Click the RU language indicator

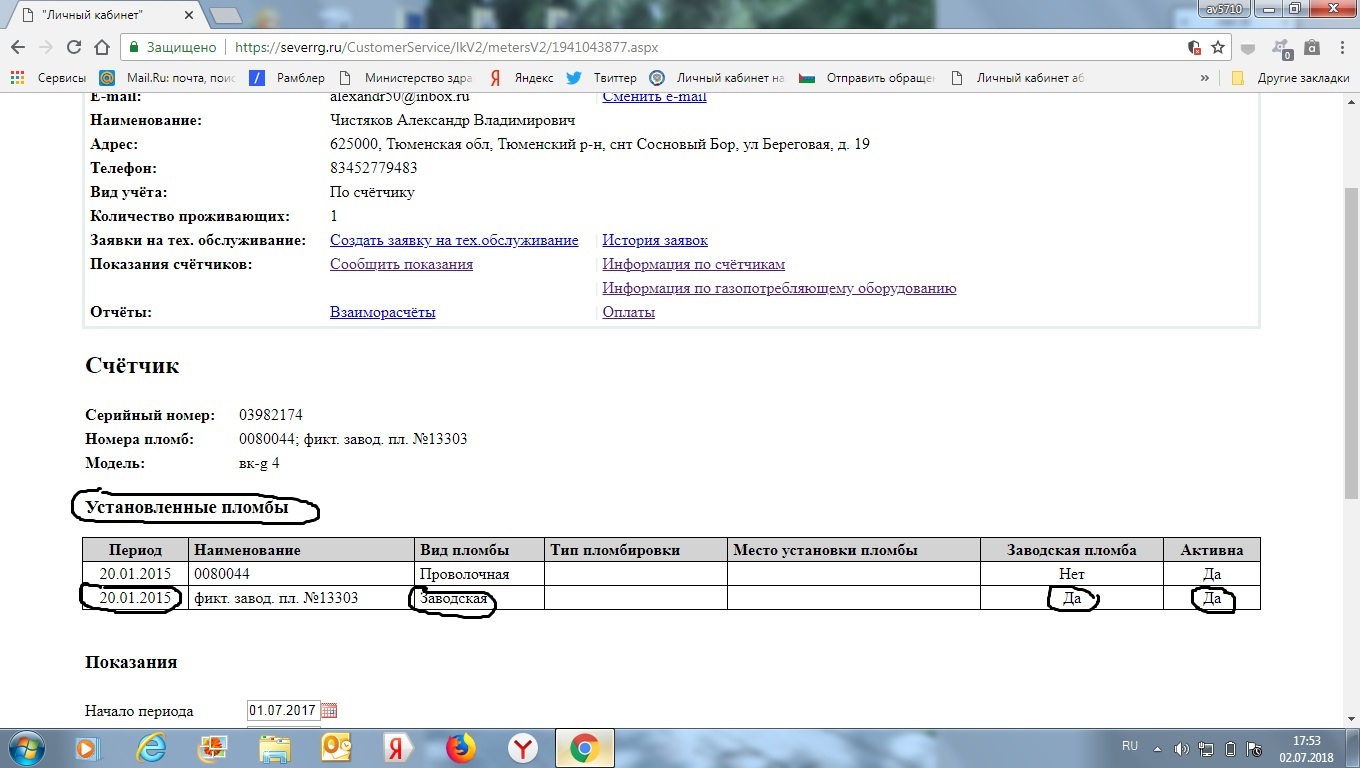(1130, 747)
